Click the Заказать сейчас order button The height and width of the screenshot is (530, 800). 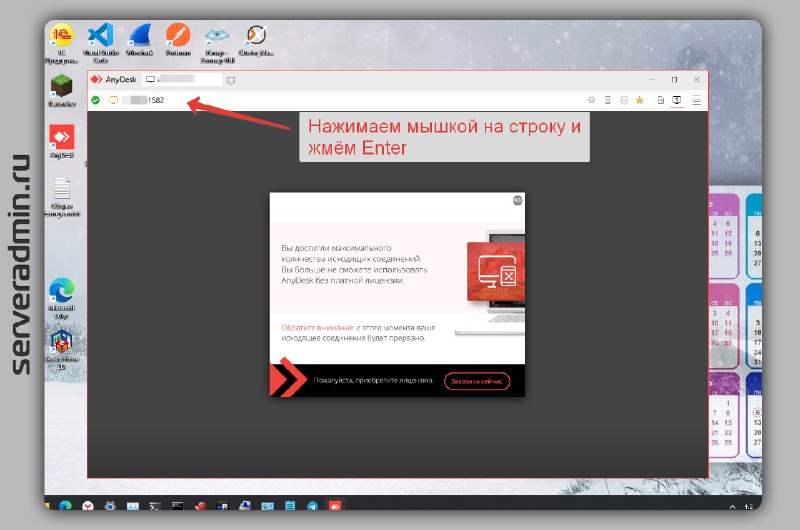(x=477, y=381)
